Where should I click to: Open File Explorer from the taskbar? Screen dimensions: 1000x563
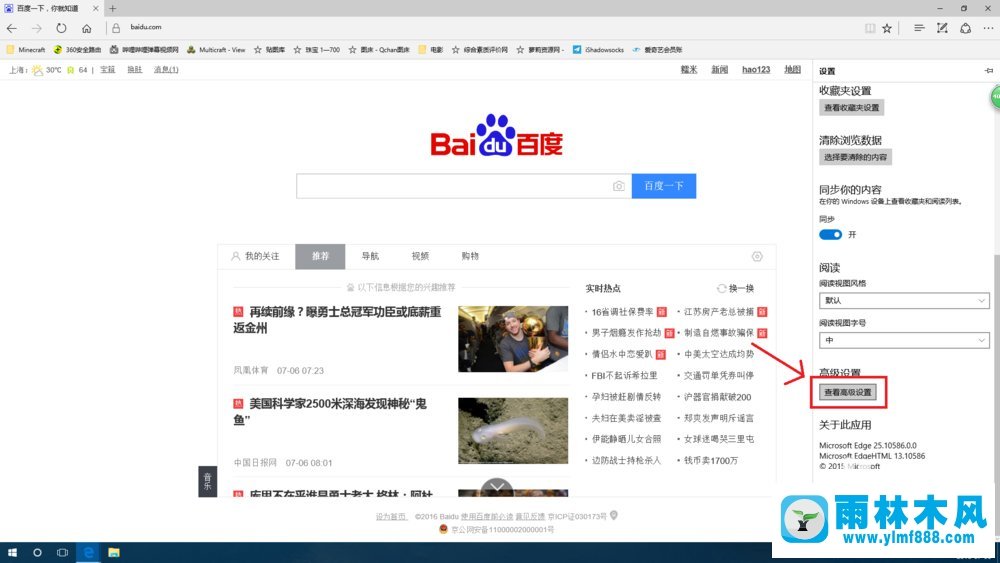(x=114, y=552)
